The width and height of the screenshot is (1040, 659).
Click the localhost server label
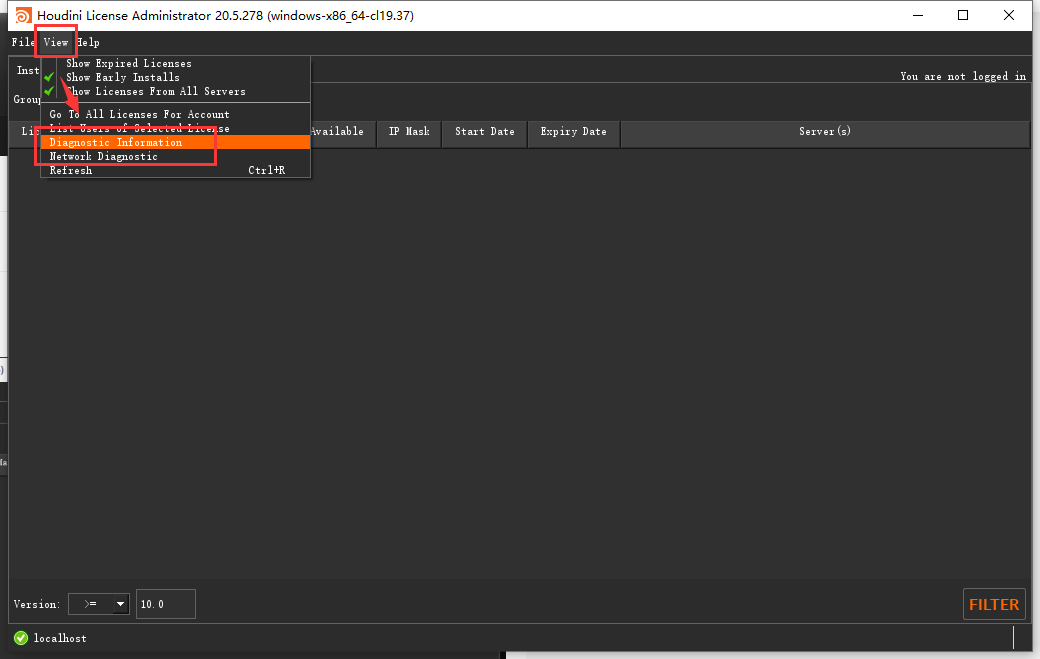point(60,638)
